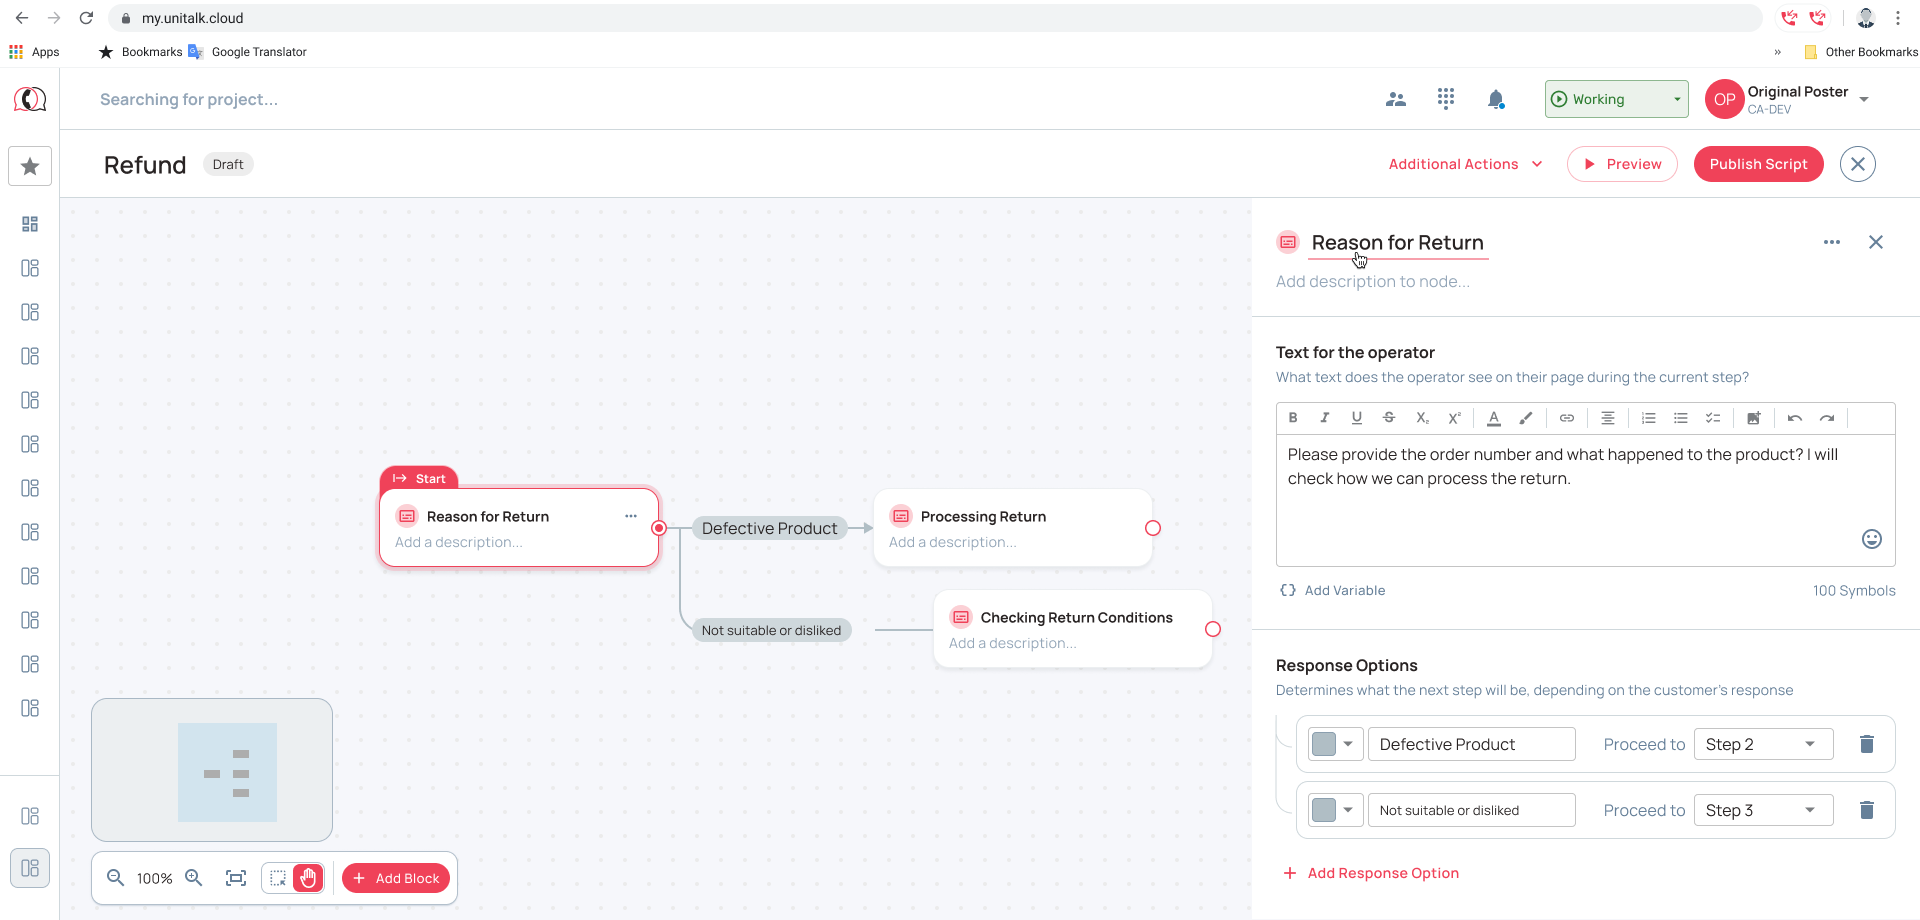The height and width of the screenshot is (920, 1920).
Task: Open Working status dropdown
Action: (x=1616, y=99)
